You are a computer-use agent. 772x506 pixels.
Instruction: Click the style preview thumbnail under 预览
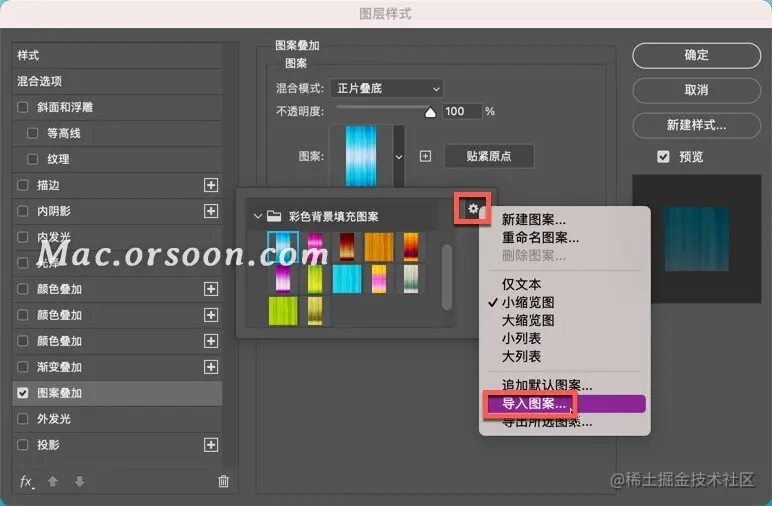point(697,239)
